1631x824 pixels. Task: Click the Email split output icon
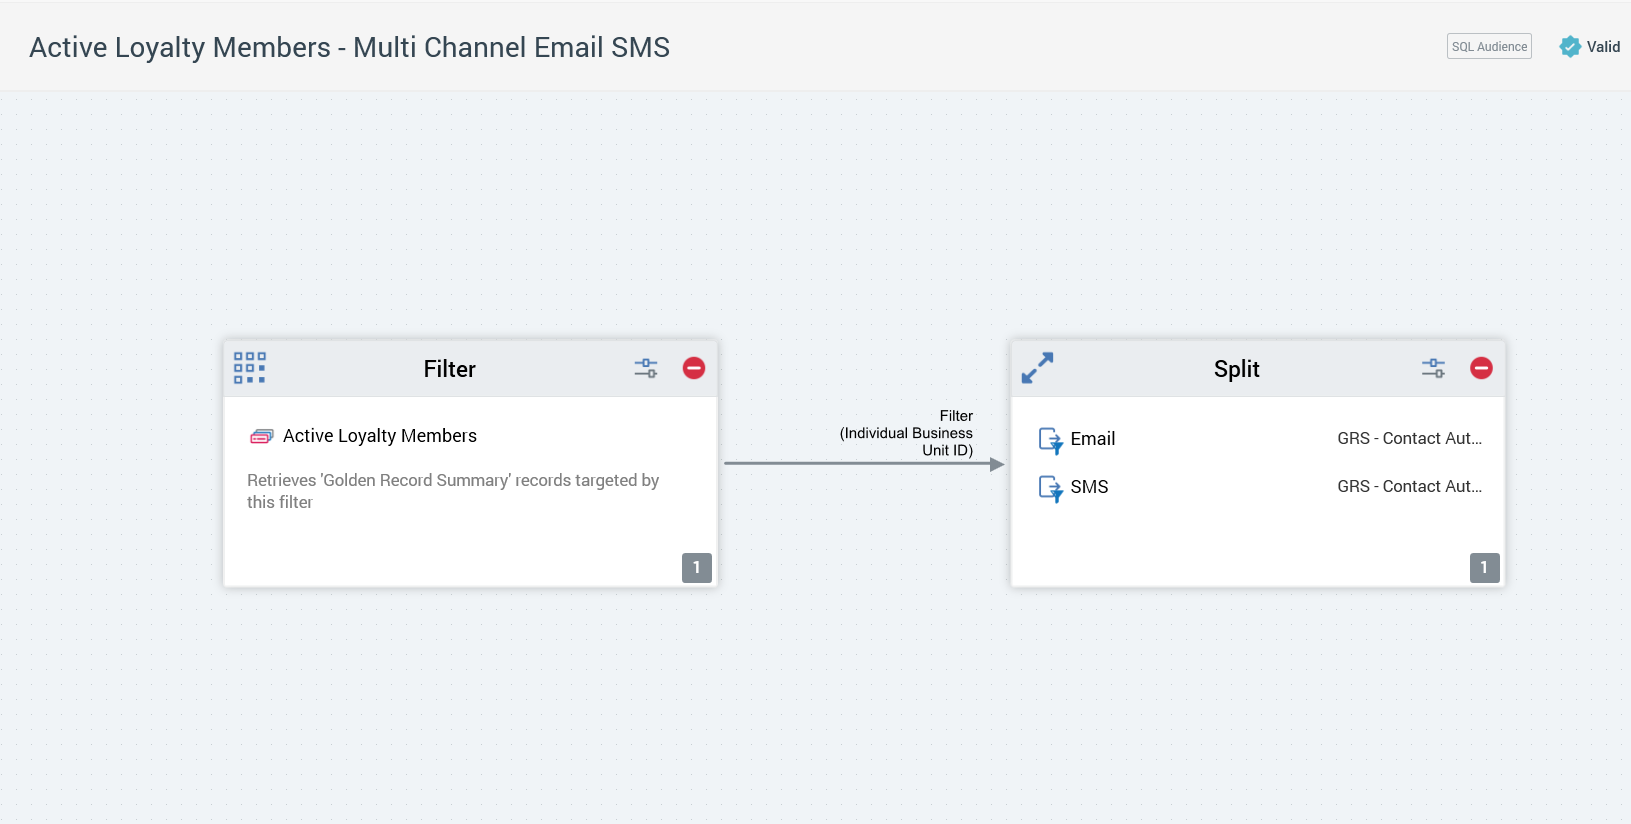(x=1050, y=440)
